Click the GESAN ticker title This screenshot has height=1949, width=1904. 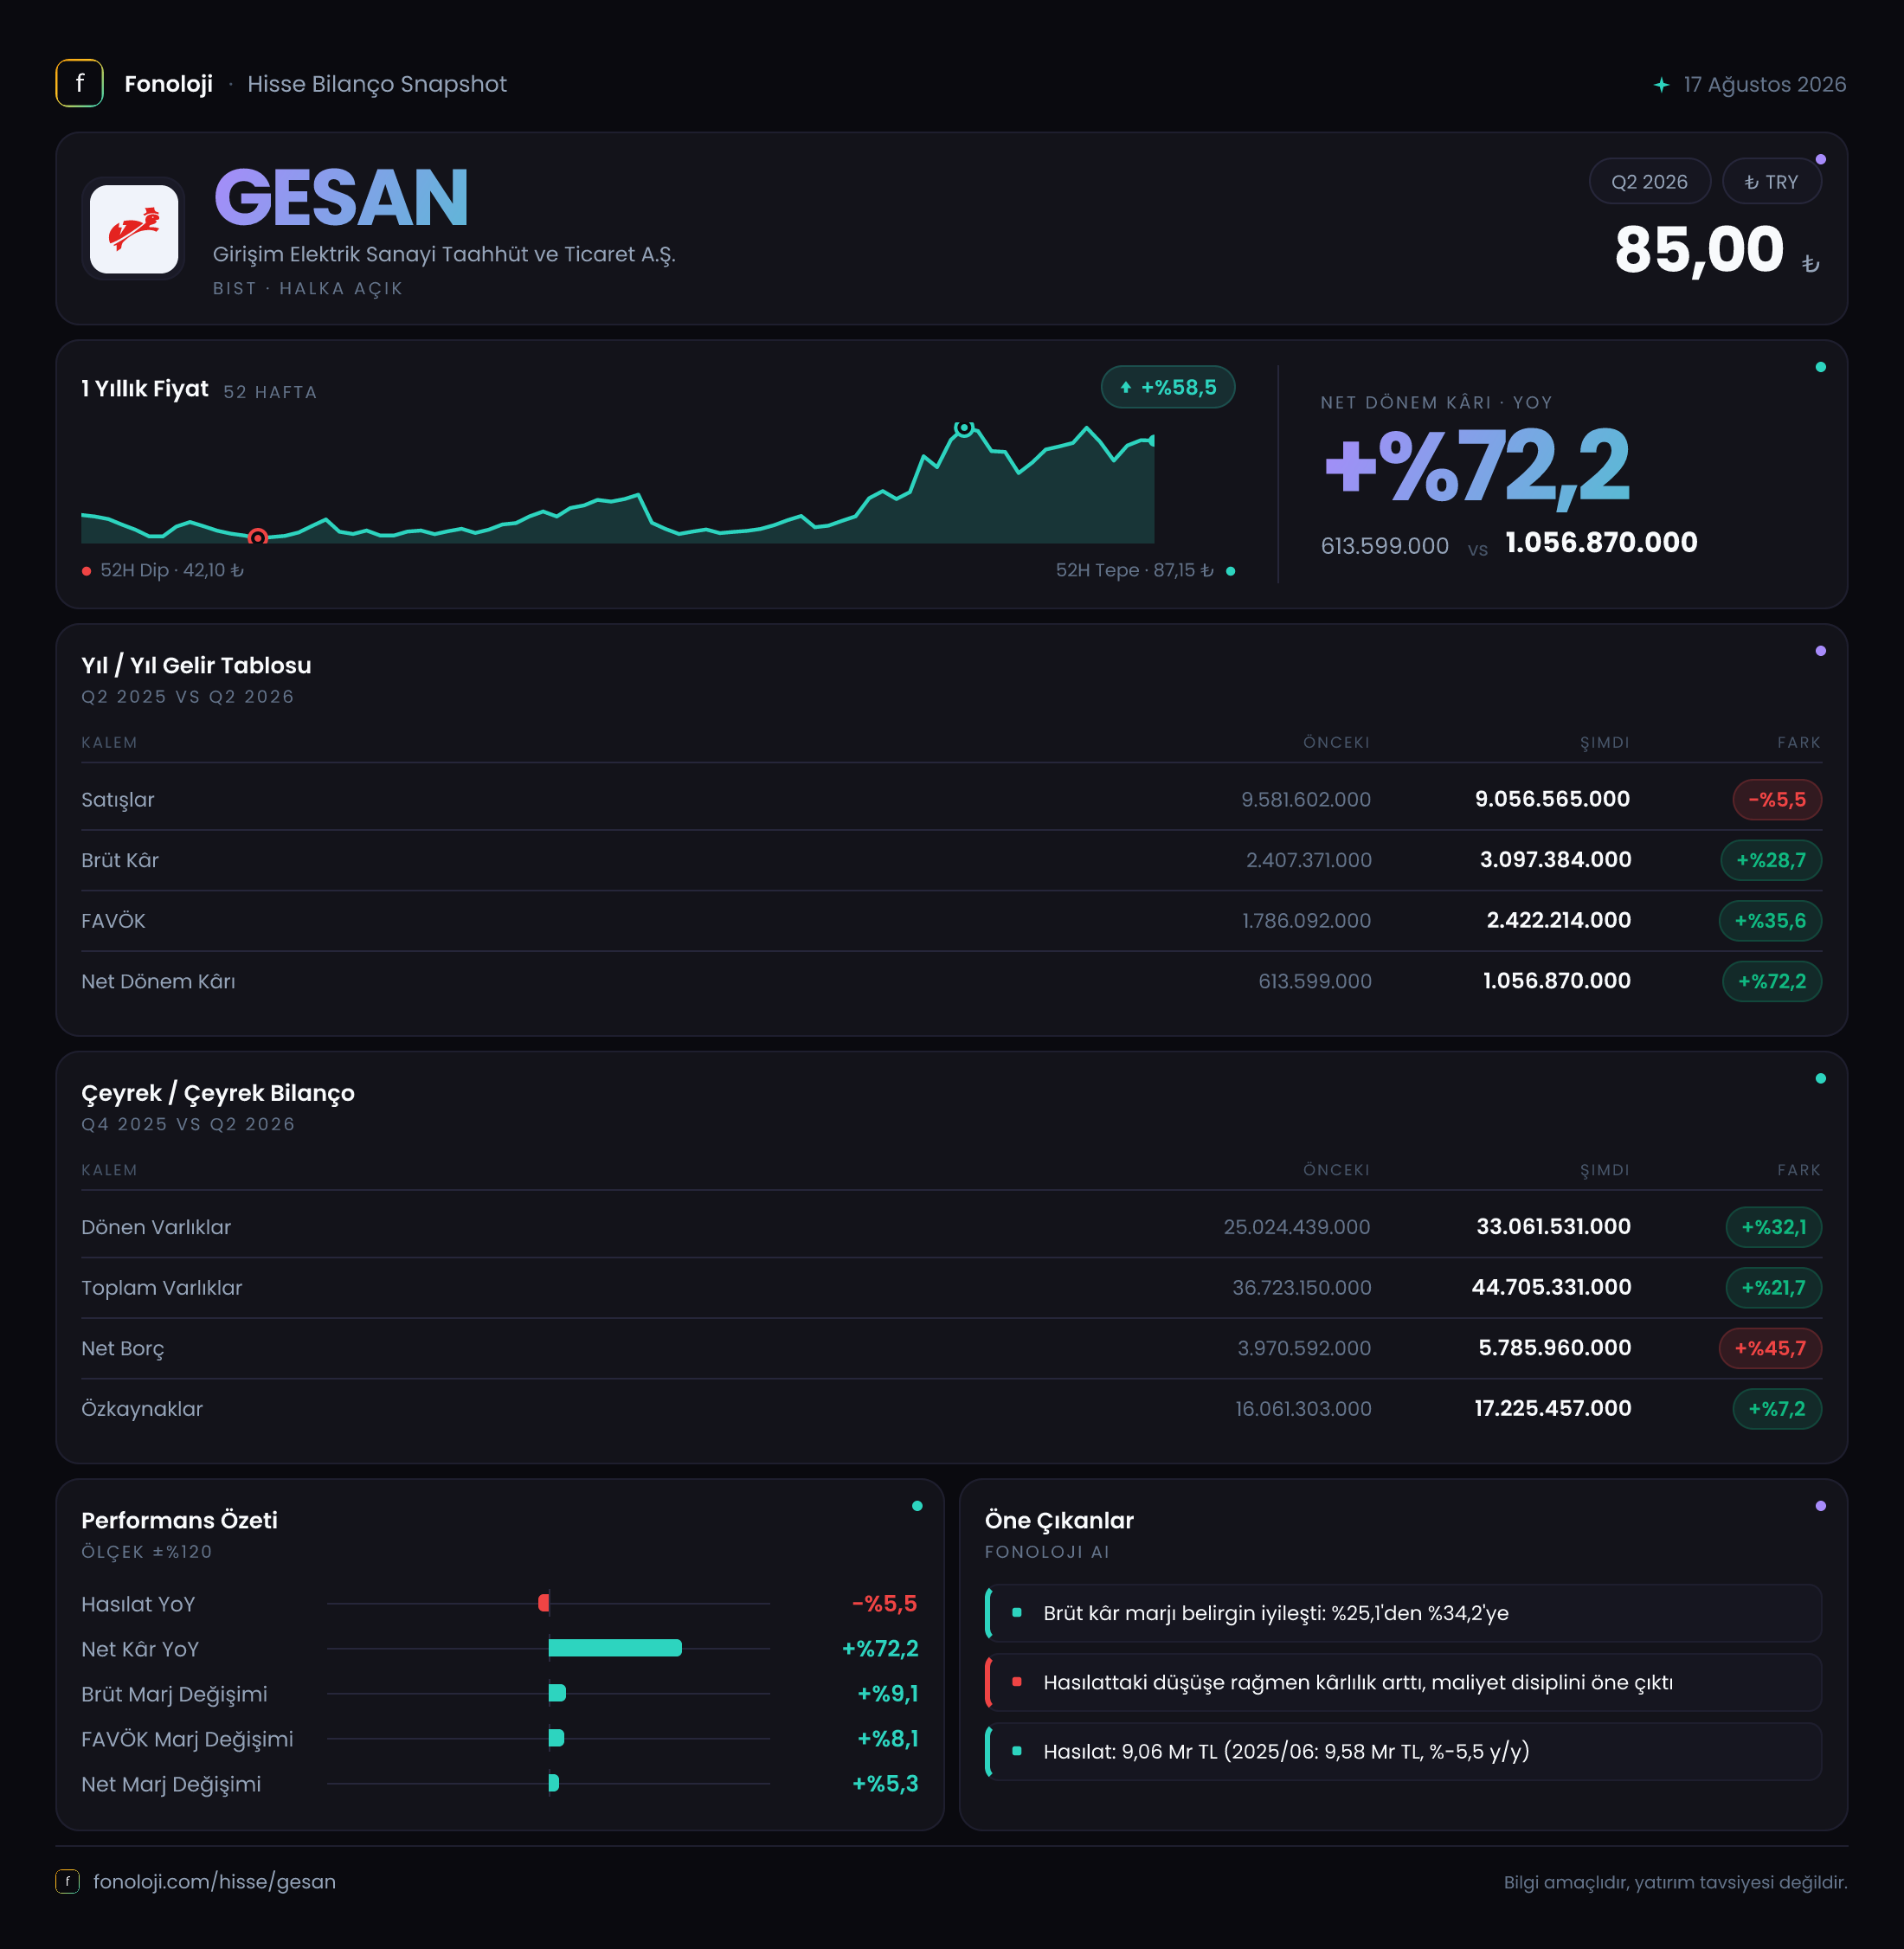[341, 198]
